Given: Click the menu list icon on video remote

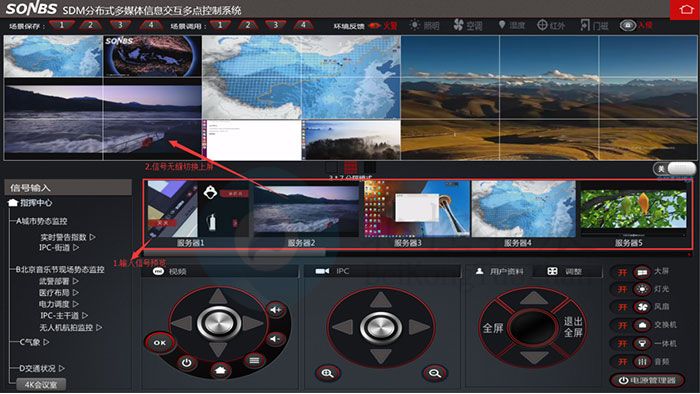Looking at the screenshot, I should point(254,361).
